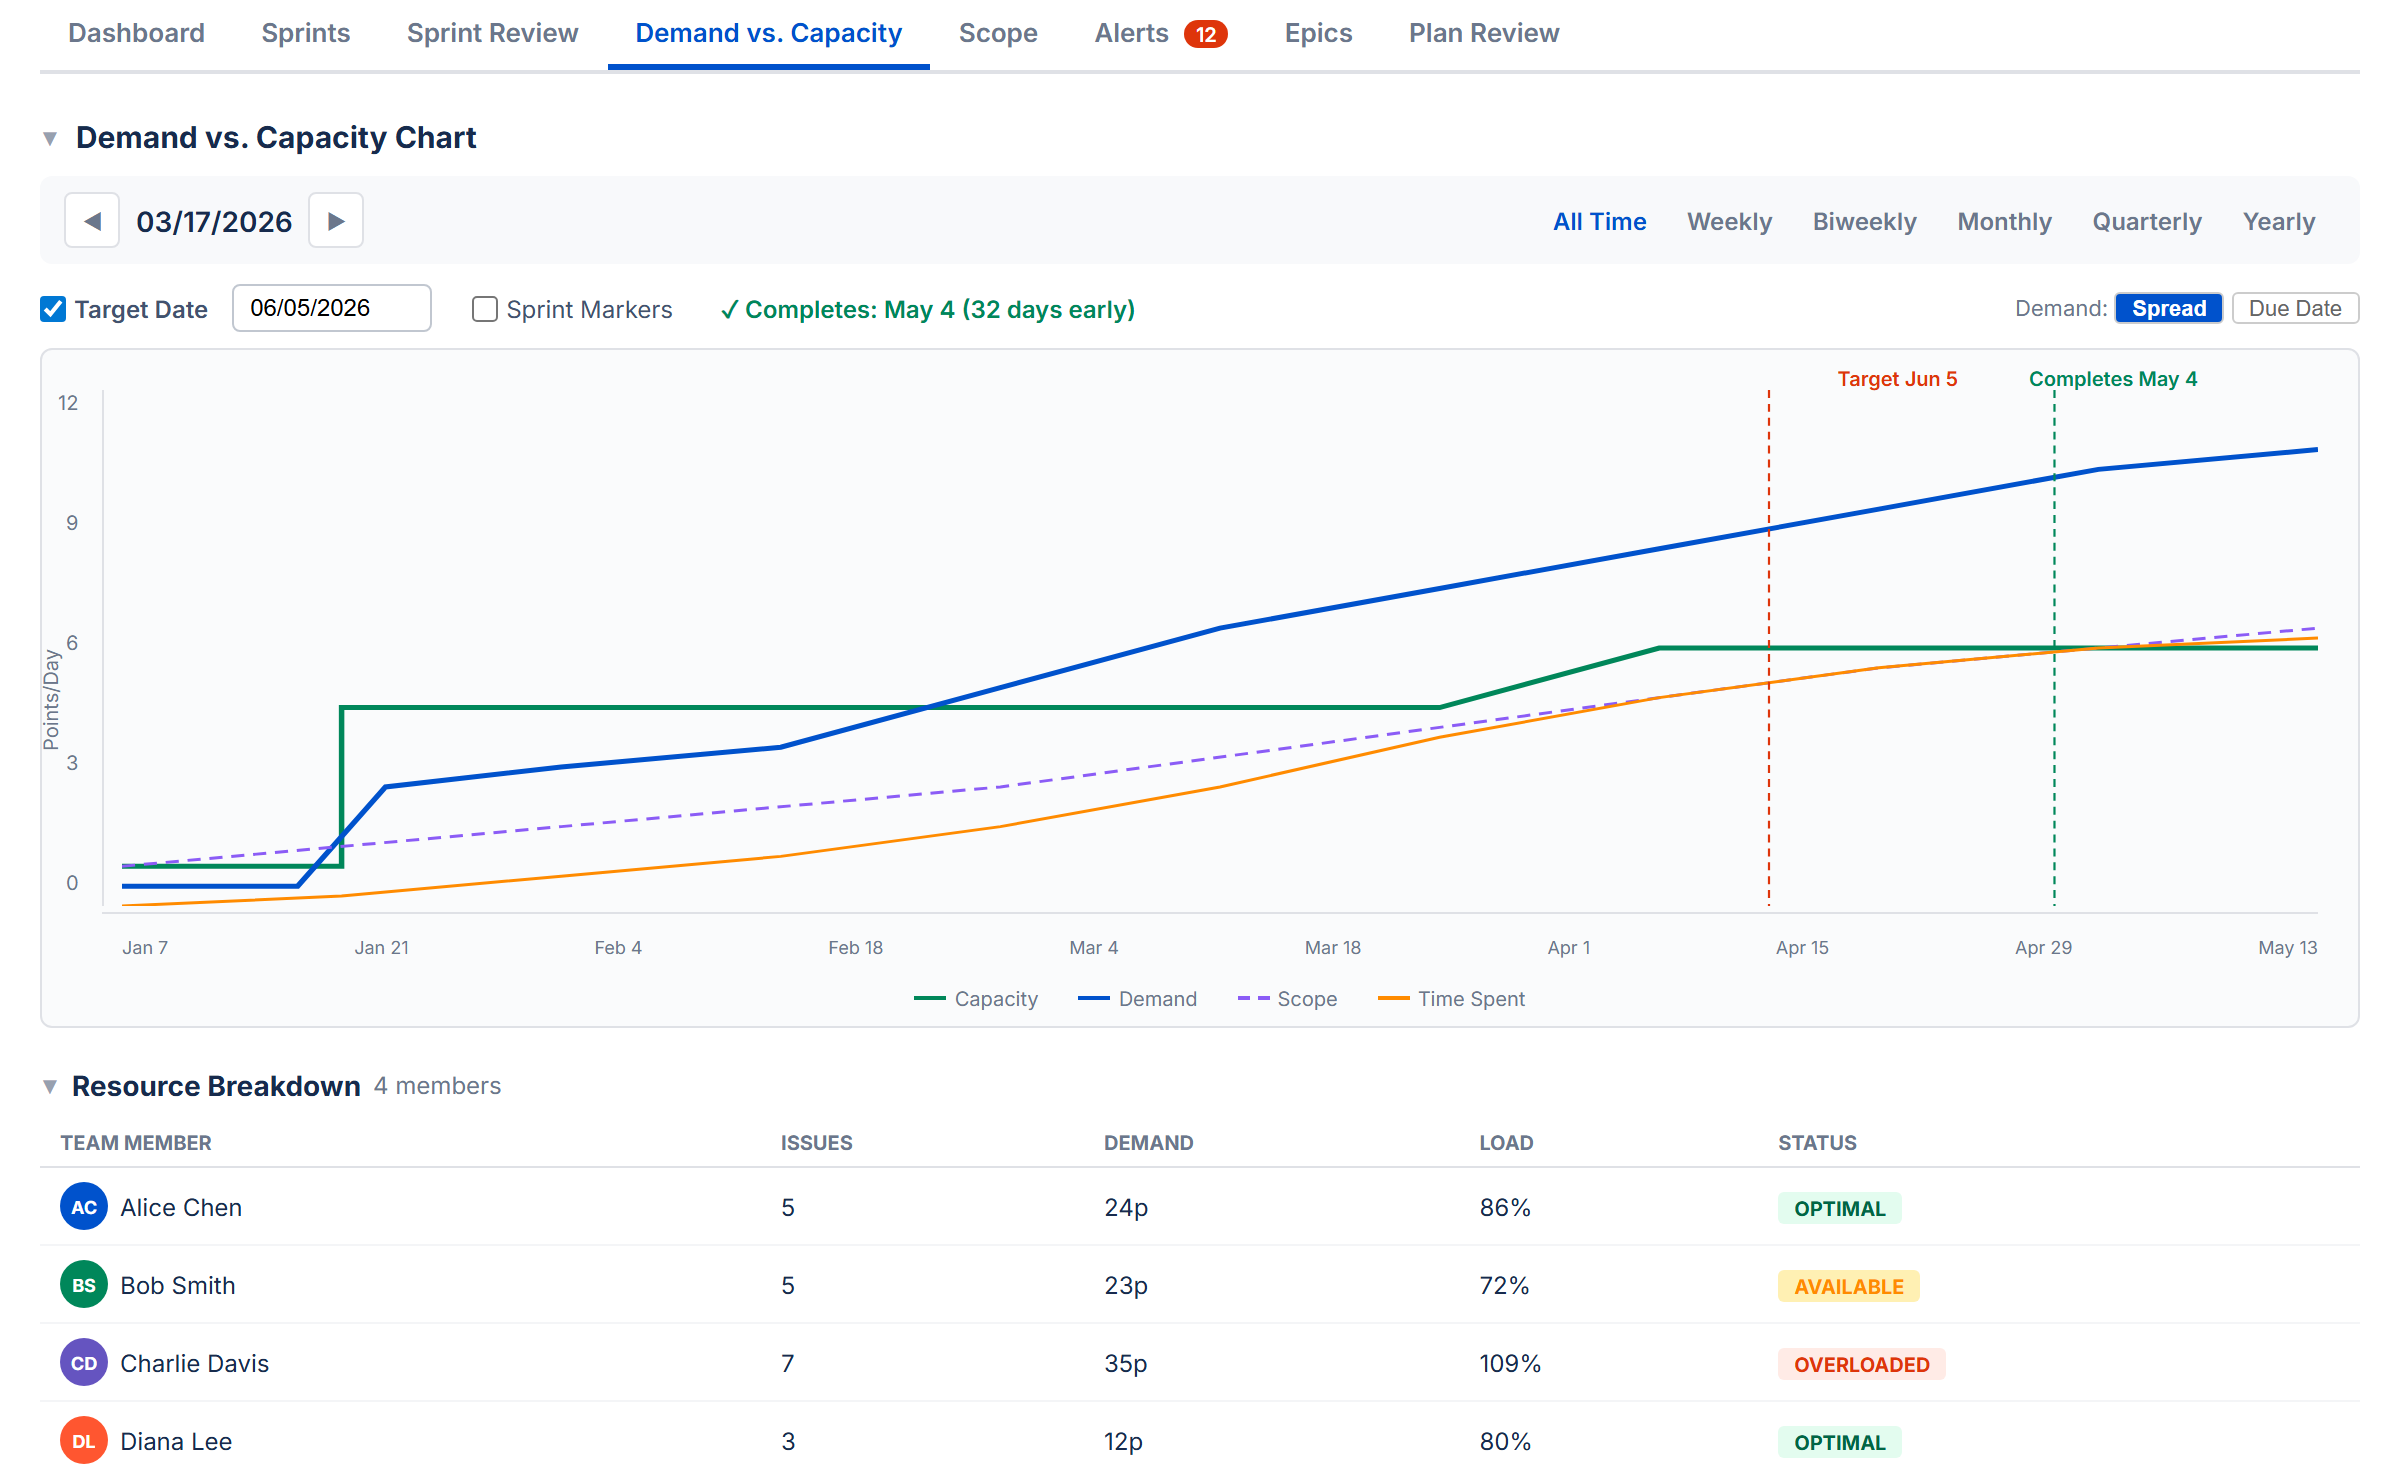Enable the Sprint Markers checkbox
Image resolution: width=2400 pixels, height=1478 pixels.
click(x=485, y=309)
